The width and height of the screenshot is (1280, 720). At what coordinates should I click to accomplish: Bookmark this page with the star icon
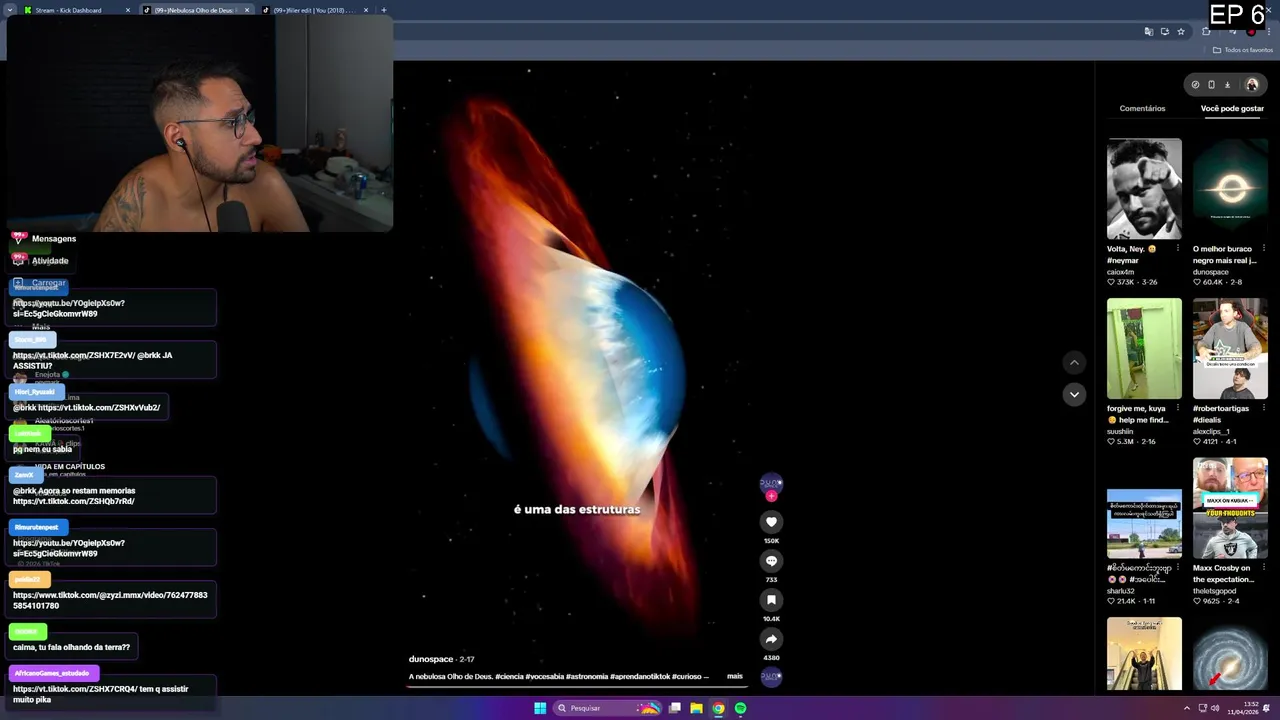pyautogui.click(x=1181, y=32)
